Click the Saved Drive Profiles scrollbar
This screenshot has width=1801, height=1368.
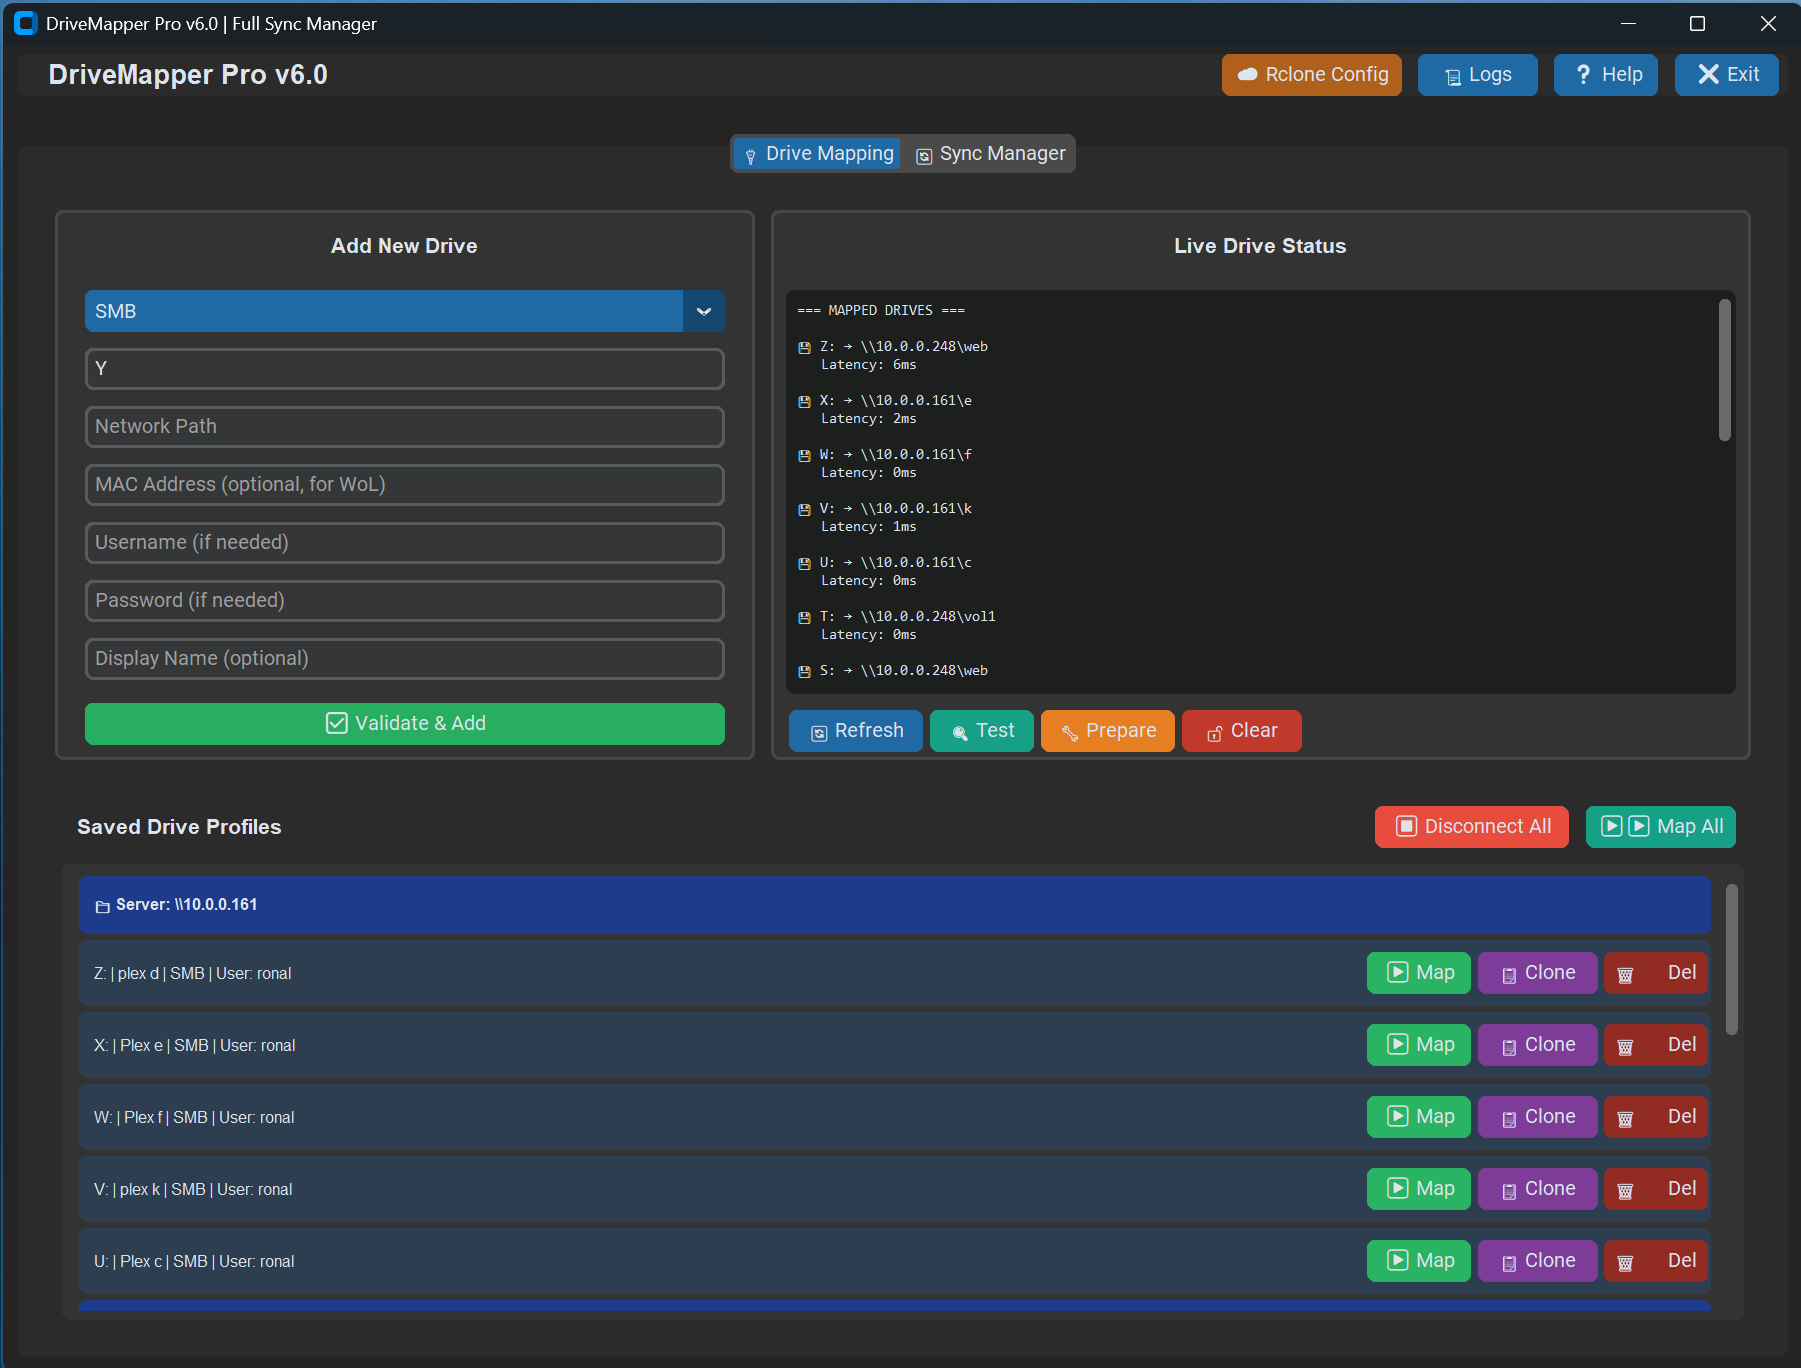pyautogui.click(x=1731, y=960)
